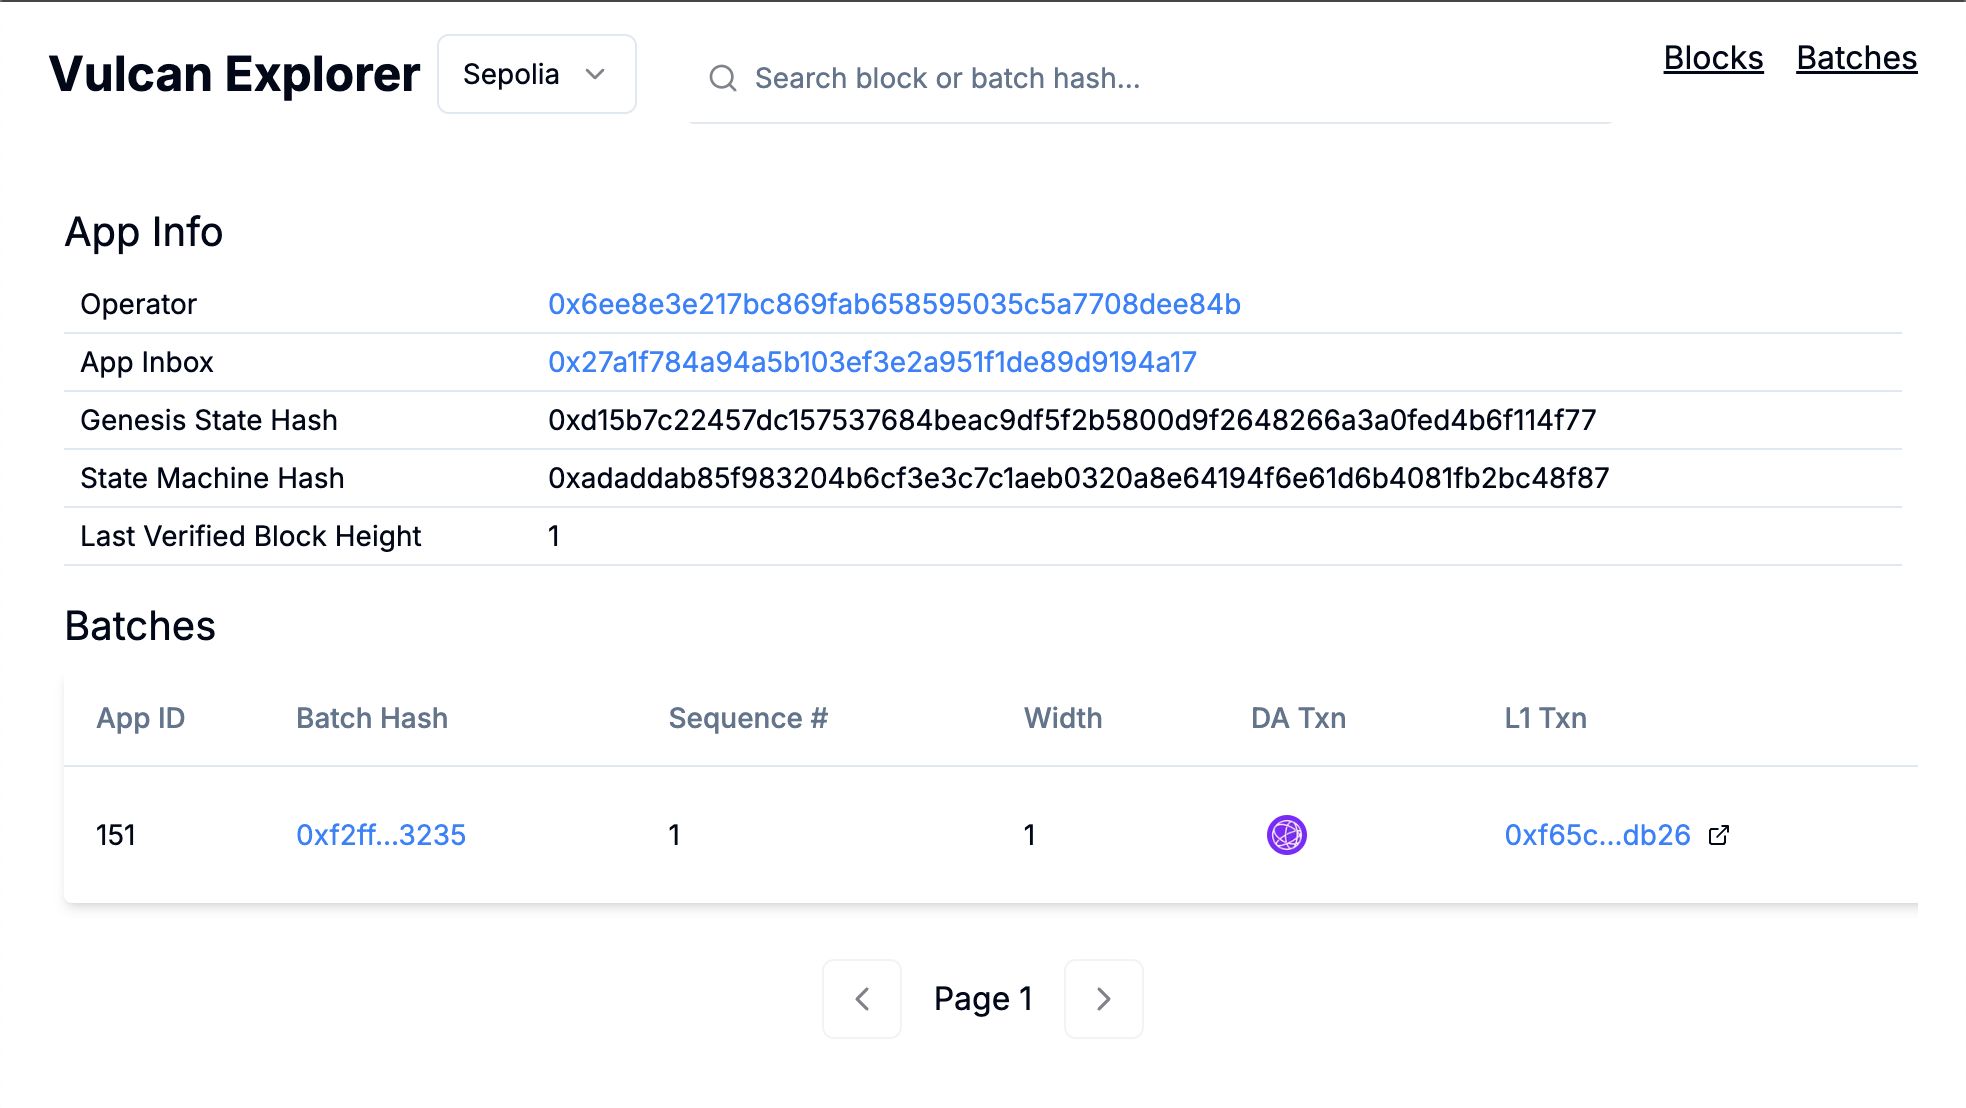This screenshot has height=1108, width=1966.
Task: Go to the next page arrow
Action: pyautogui.click(x=1104, y=999)
